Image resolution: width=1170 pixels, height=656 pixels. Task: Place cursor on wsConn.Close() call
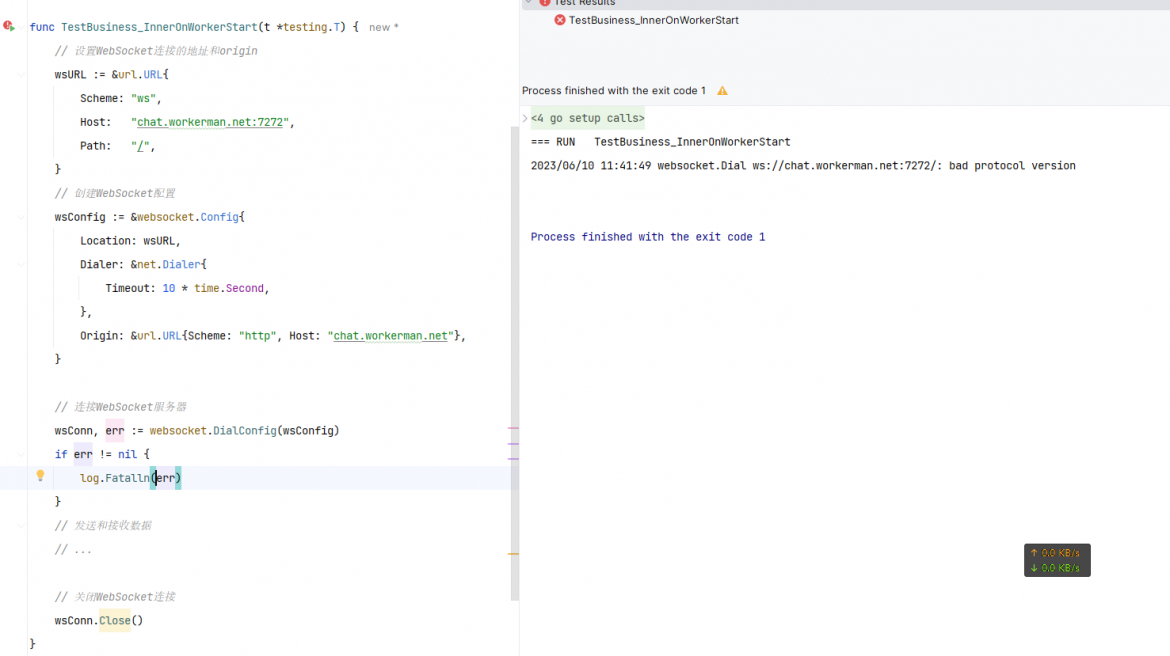tap(98, 620)
